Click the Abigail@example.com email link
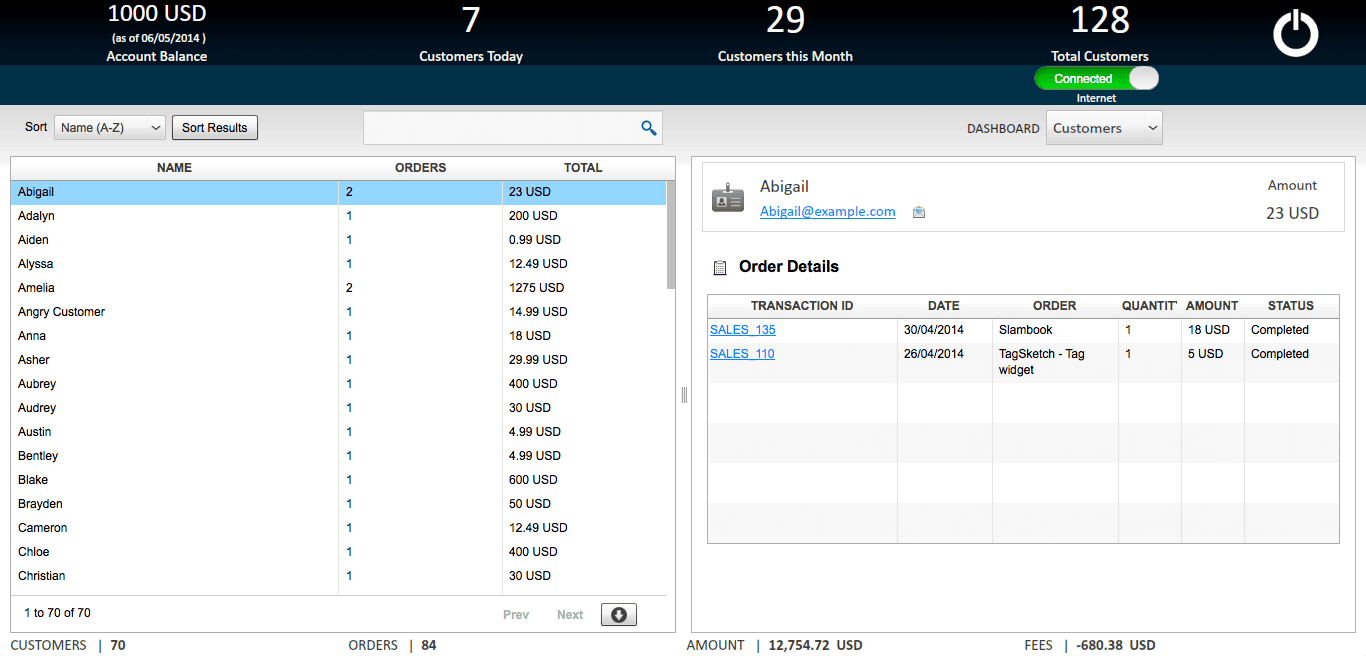The image size is (1366, 656). 827,212
